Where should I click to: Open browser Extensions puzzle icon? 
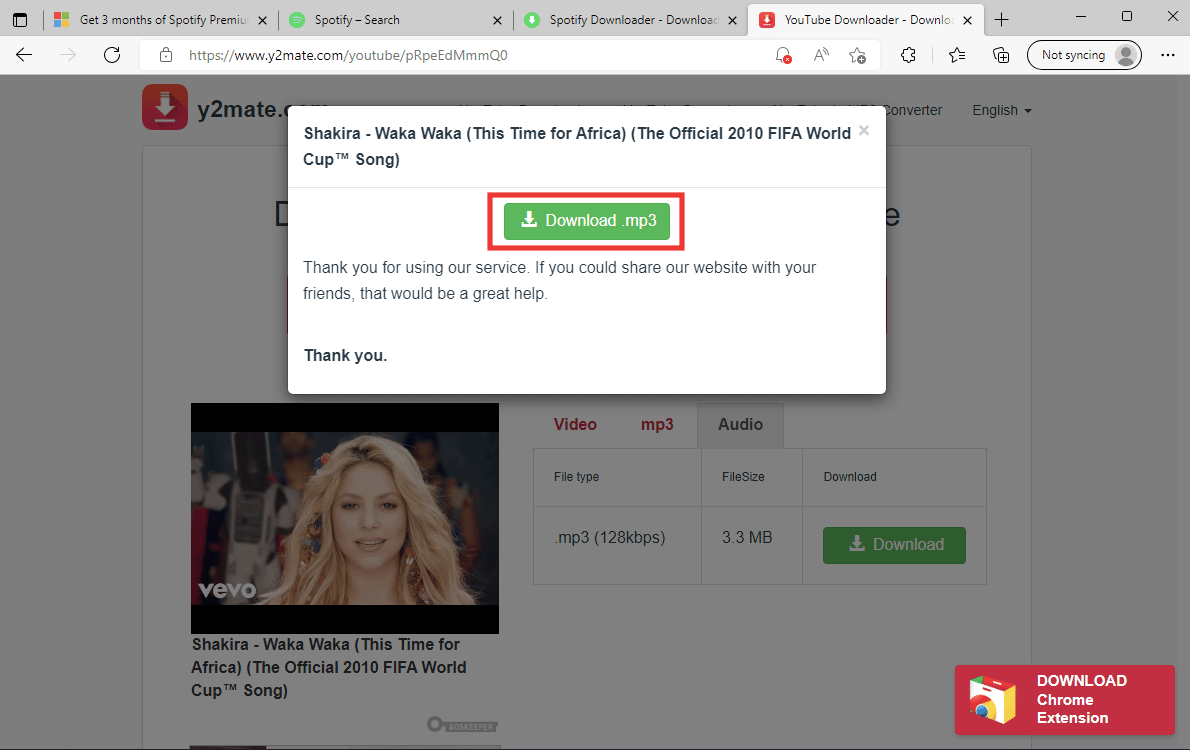point(908,55)
